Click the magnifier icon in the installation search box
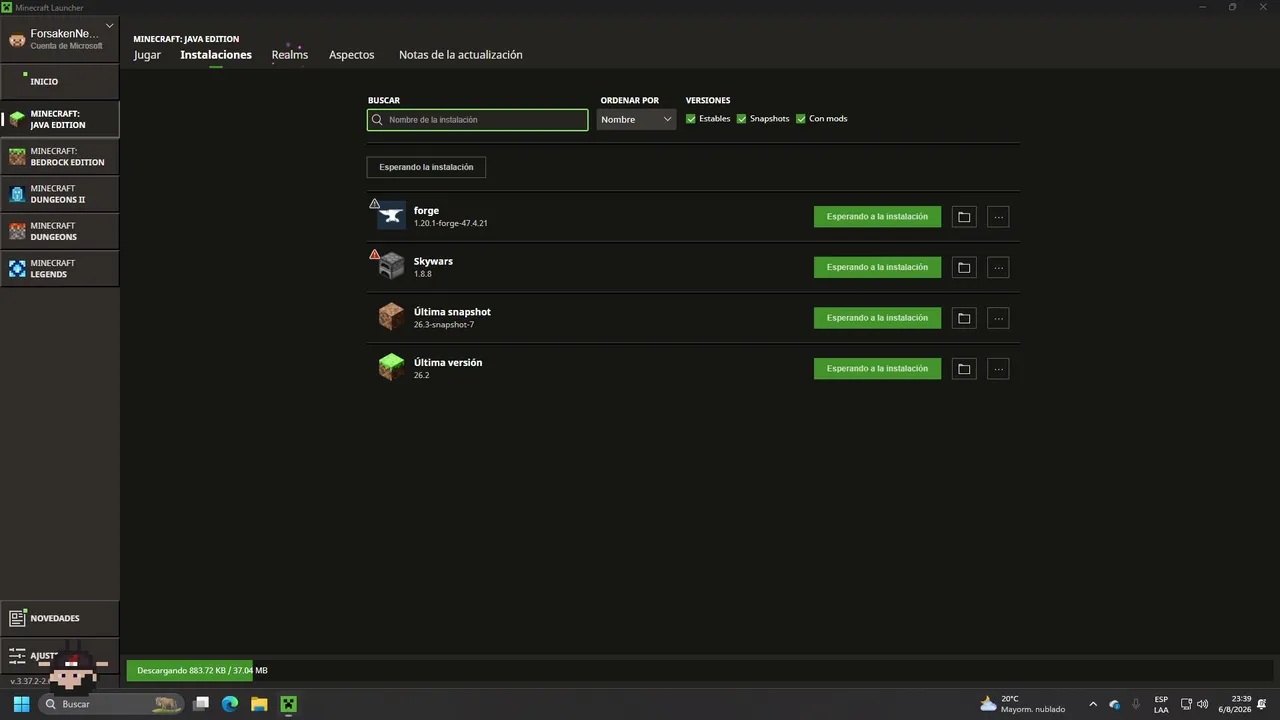Image resolution: width=1280 pixels, height=720 pixels. tap(377, 120)
